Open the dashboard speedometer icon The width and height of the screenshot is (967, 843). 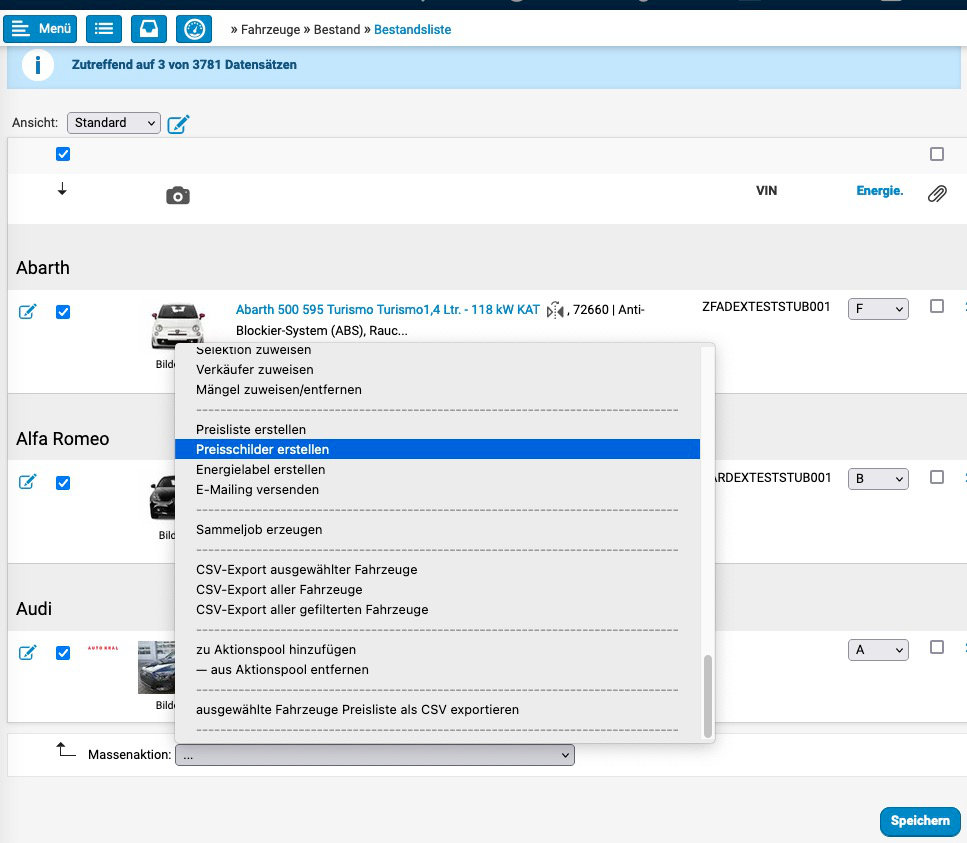(194, 29)
